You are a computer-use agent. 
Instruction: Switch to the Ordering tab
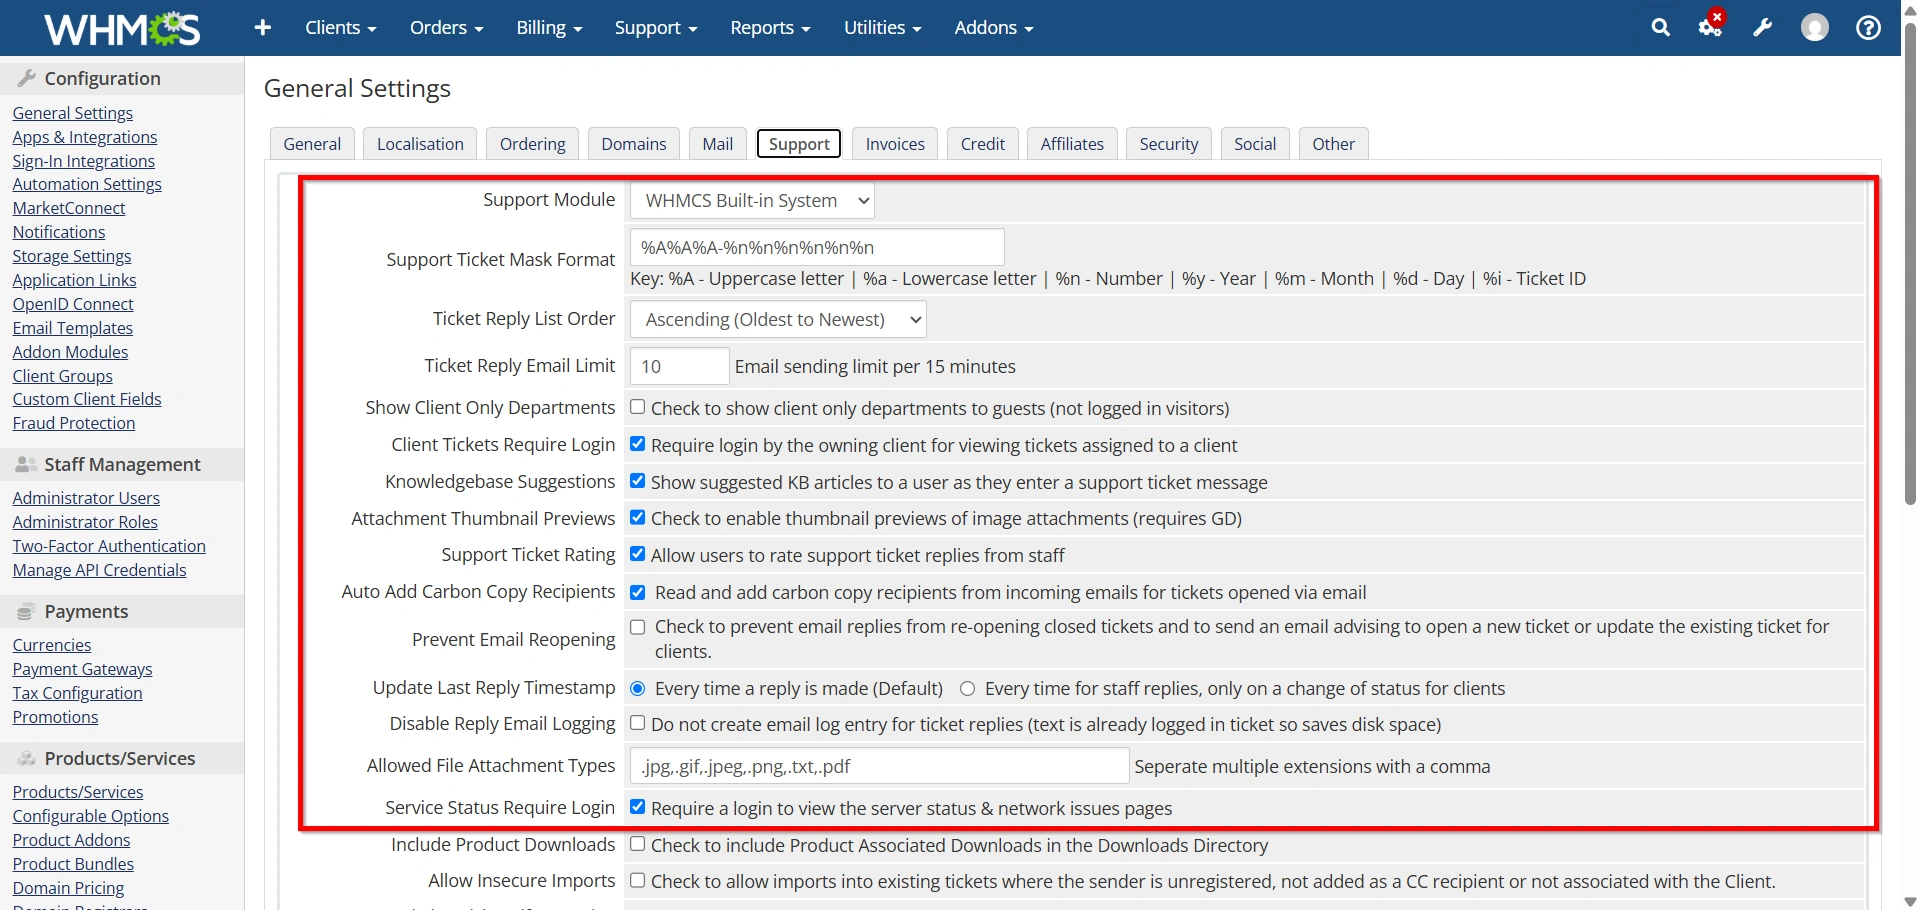pyautogui.click(x=532, y=144)
